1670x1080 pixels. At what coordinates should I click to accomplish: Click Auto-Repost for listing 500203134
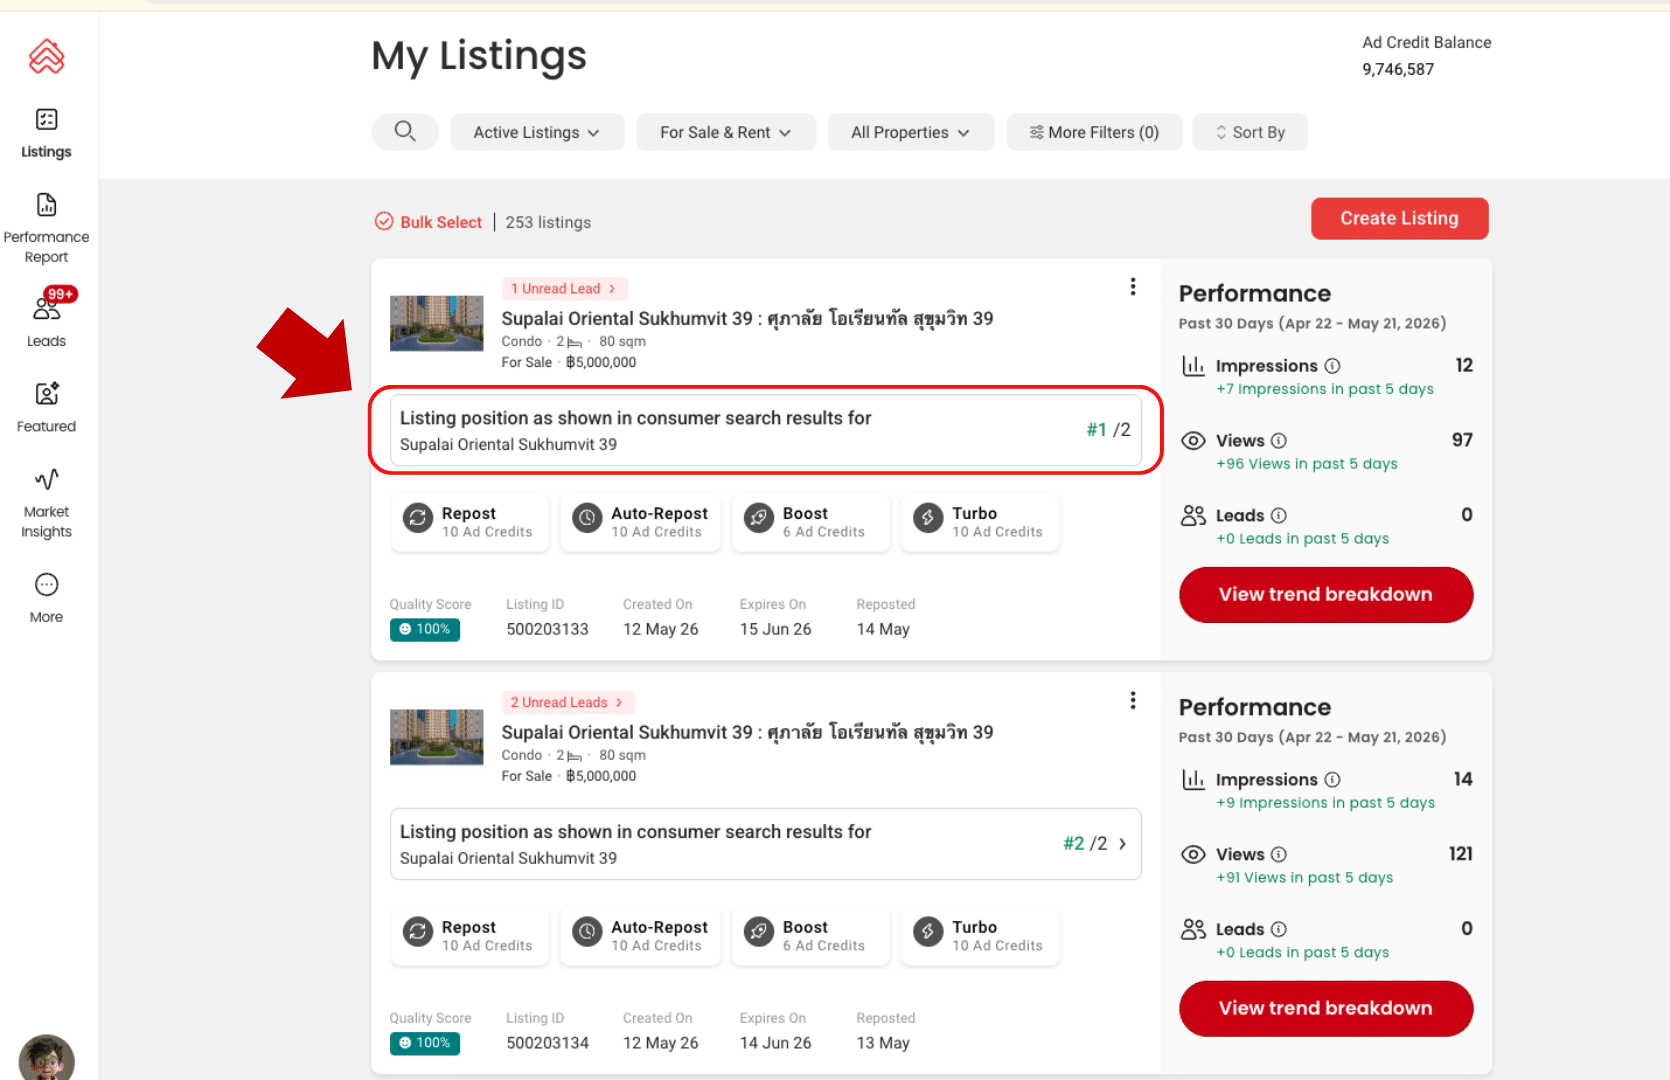(x=640, y=936)
